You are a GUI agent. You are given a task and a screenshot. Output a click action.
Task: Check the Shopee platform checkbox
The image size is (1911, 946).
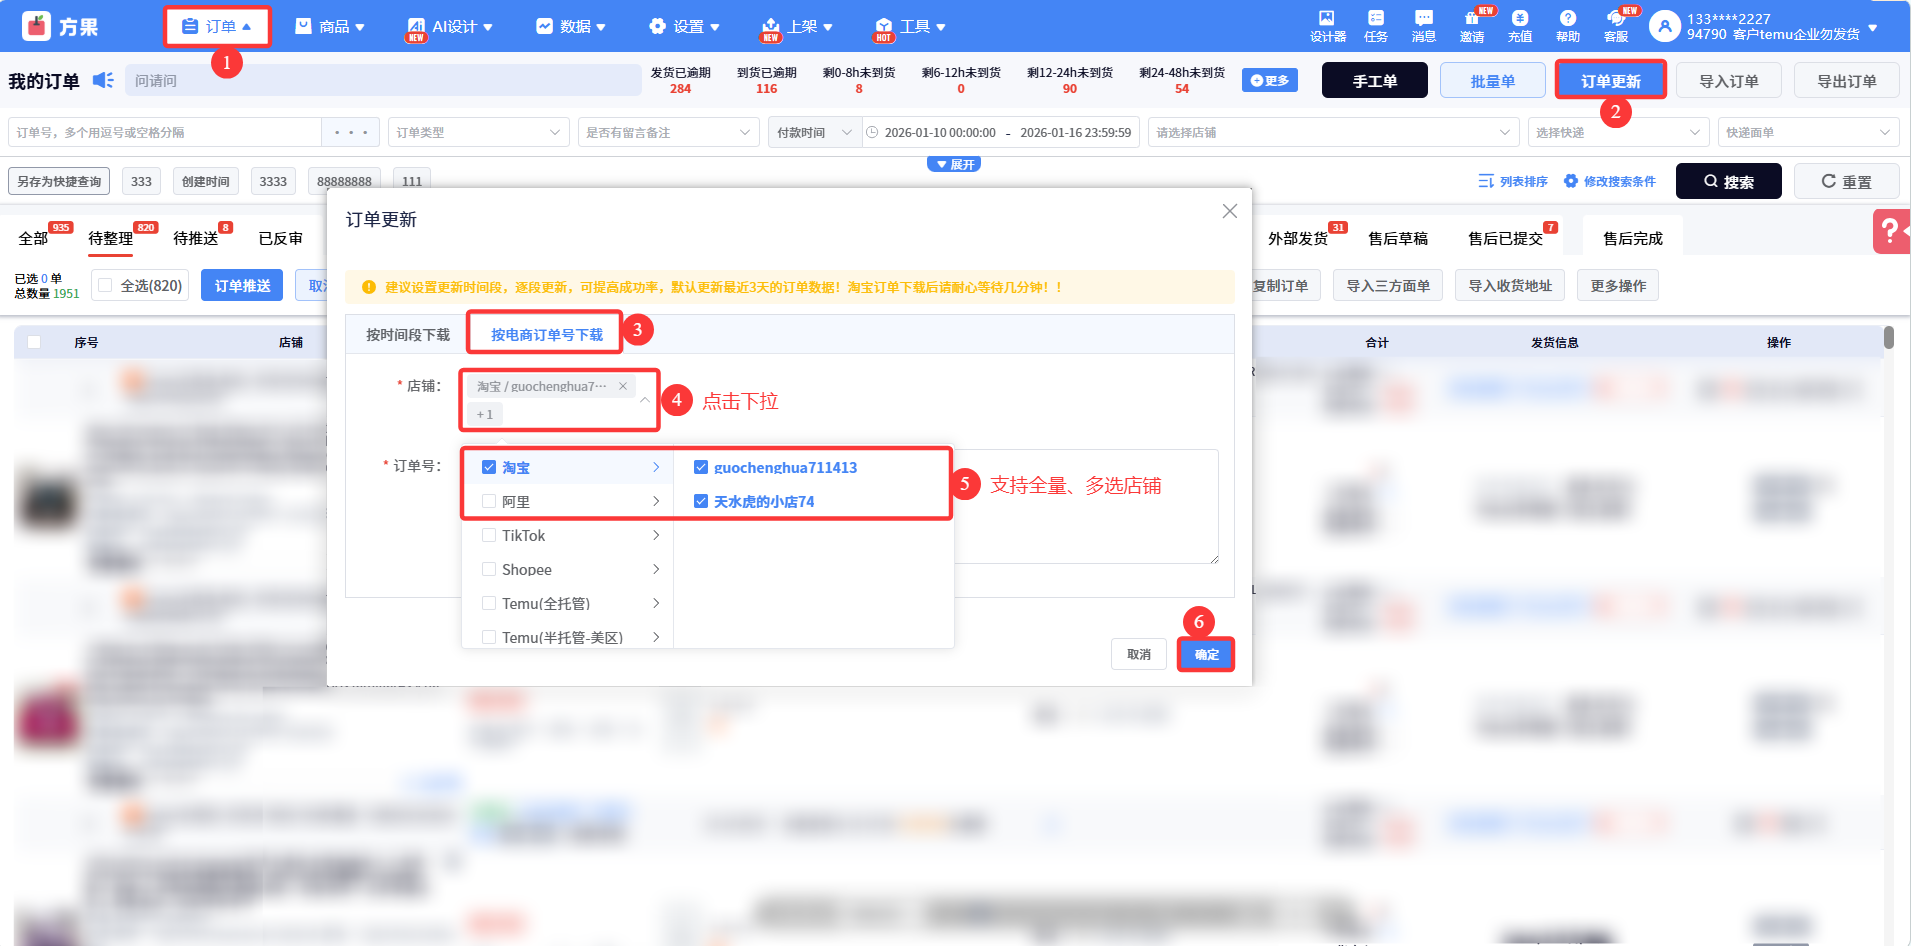489,569
